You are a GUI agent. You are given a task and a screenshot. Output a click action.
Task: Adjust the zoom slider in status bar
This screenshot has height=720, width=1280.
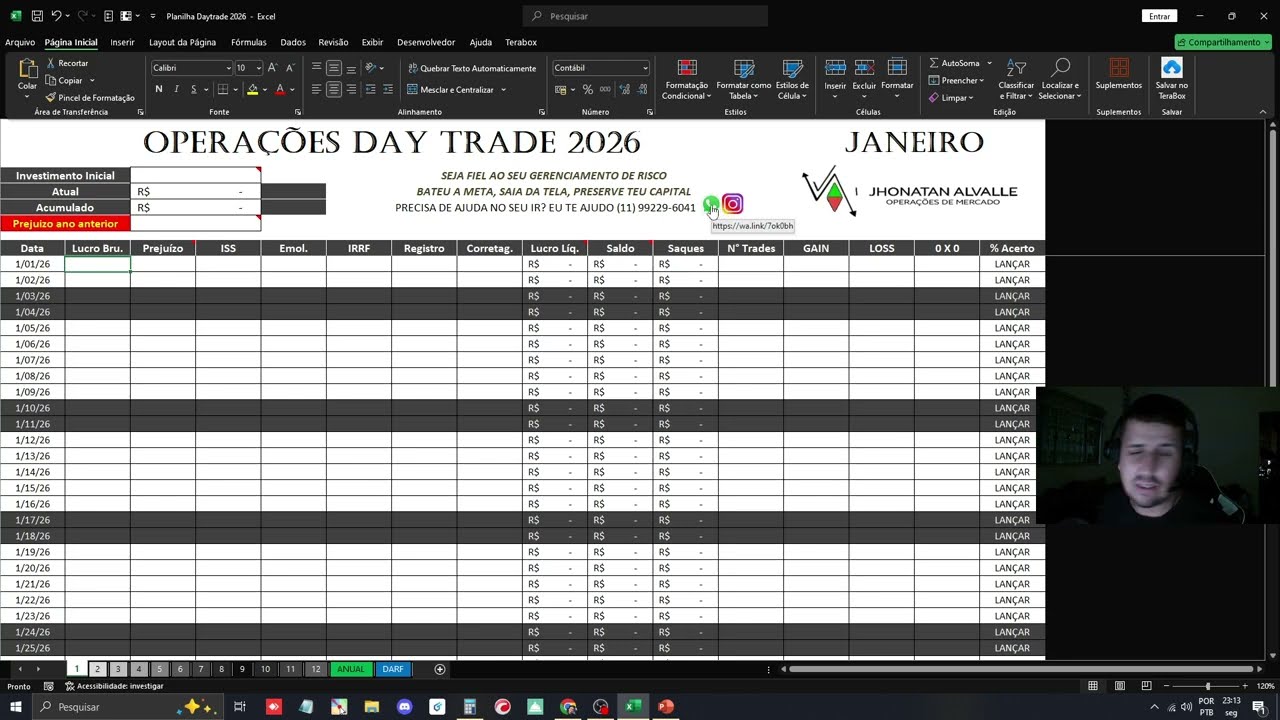point(1207,686)
